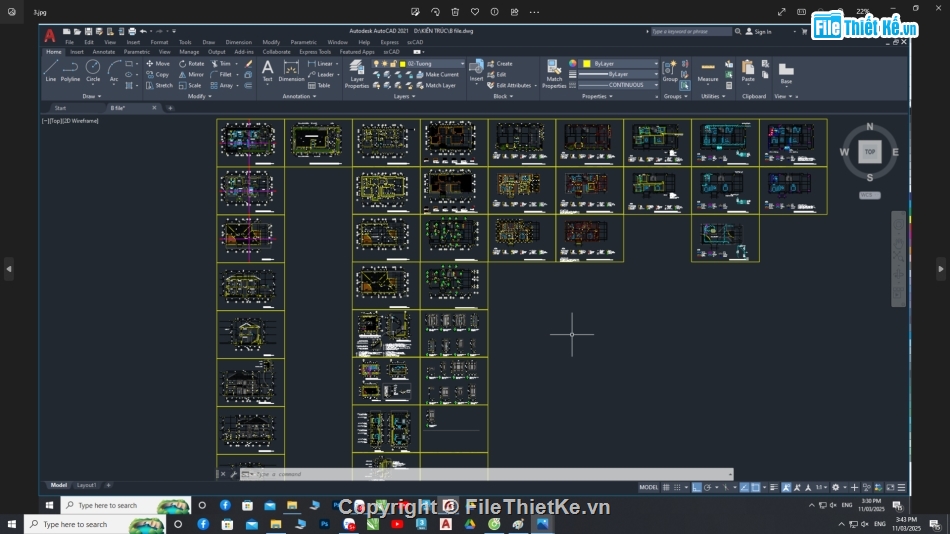Select the Trim tool

pyautogui.click(x=221, y=64)
